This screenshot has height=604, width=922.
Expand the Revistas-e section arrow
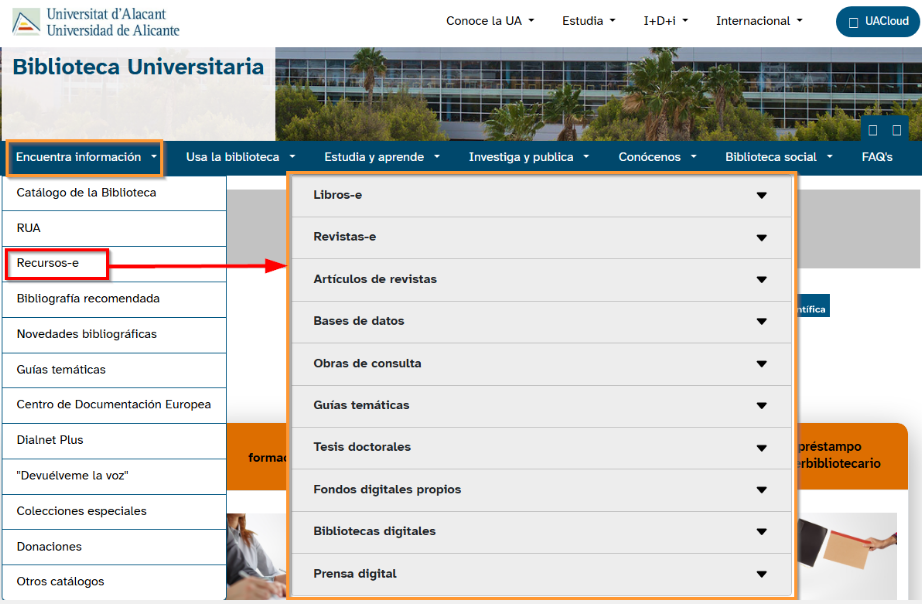[761, 238]
